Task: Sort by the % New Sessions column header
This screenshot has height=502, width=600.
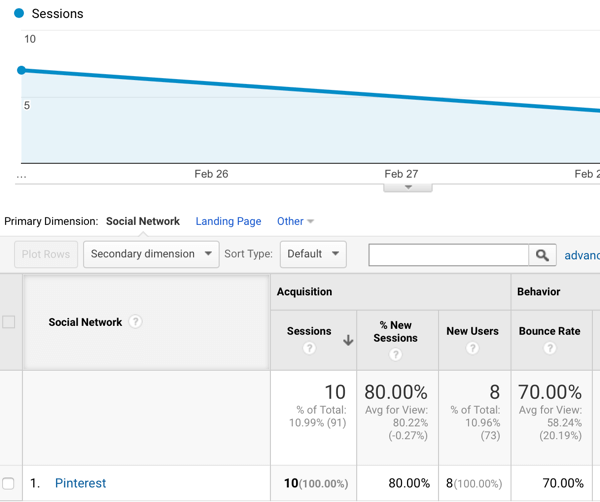Action: (x=395, y=331)
